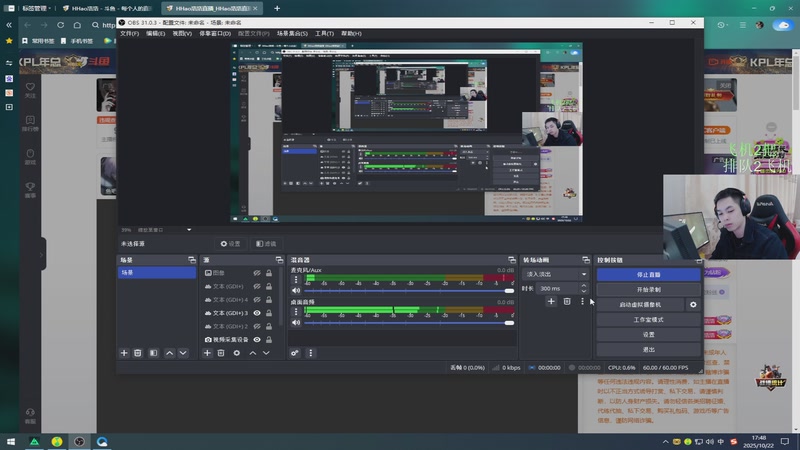Undock the Scenes (场景) panel
Viewport: 800px width, 450px height.
(x=192, y=260)
